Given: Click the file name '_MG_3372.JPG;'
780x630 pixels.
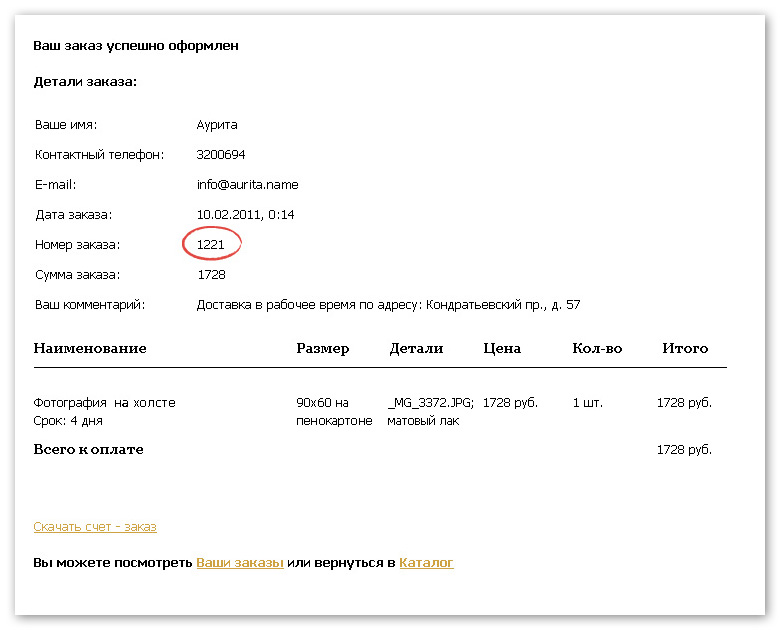Looking at the screenshot, I should [431, 403].
